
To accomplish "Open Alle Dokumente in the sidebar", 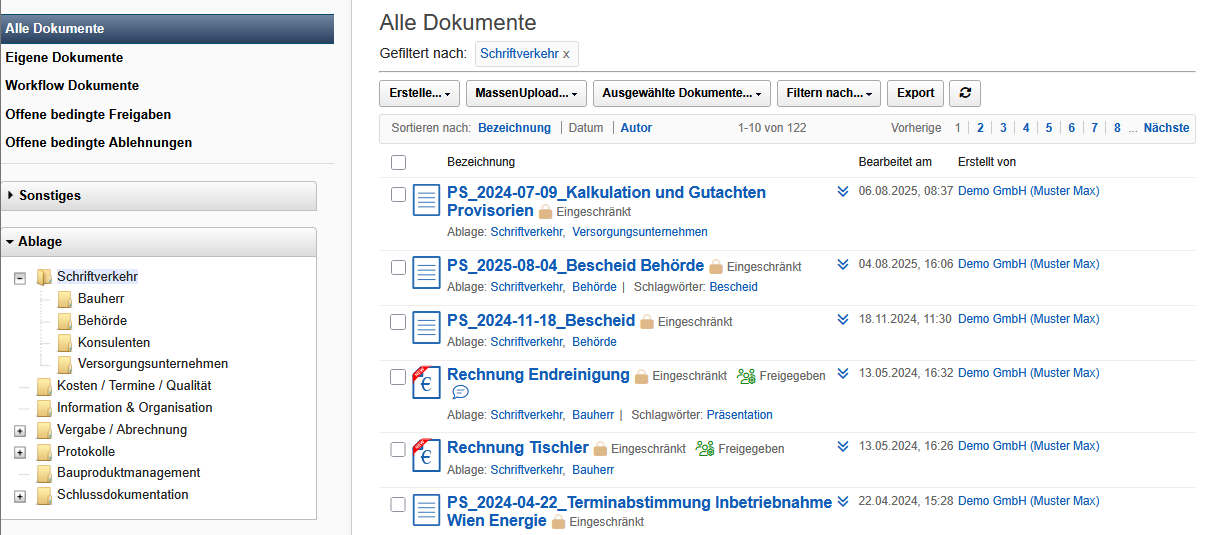I will pos(167,29).
